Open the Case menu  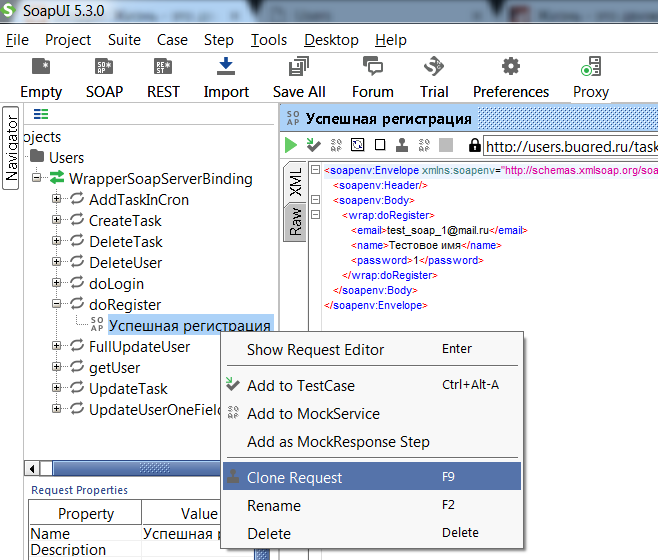coord(172,40)
